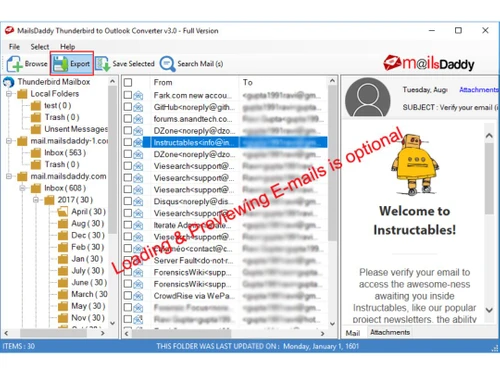500x375 pixels.
Task: Check the Instructables email checkbox
Action: (x=128, y=142)
